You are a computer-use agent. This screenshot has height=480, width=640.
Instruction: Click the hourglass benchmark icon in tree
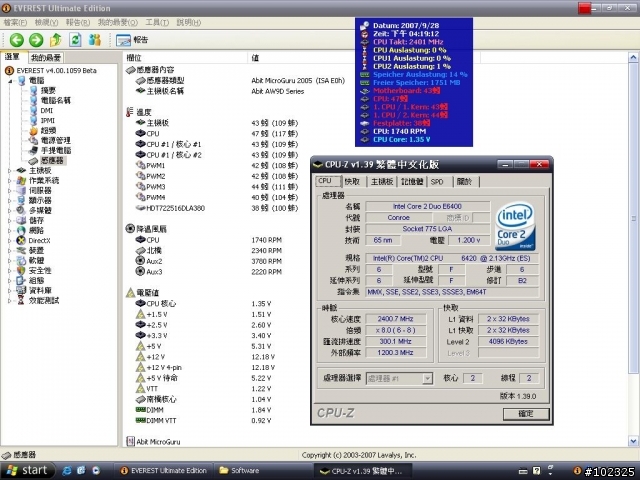[21, 300]
